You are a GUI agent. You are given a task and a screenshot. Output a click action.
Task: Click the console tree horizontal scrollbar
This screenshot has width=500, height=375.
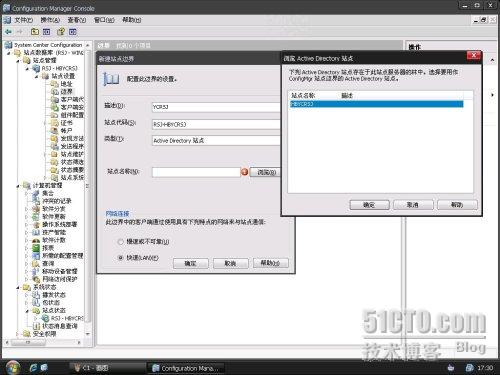43,342
